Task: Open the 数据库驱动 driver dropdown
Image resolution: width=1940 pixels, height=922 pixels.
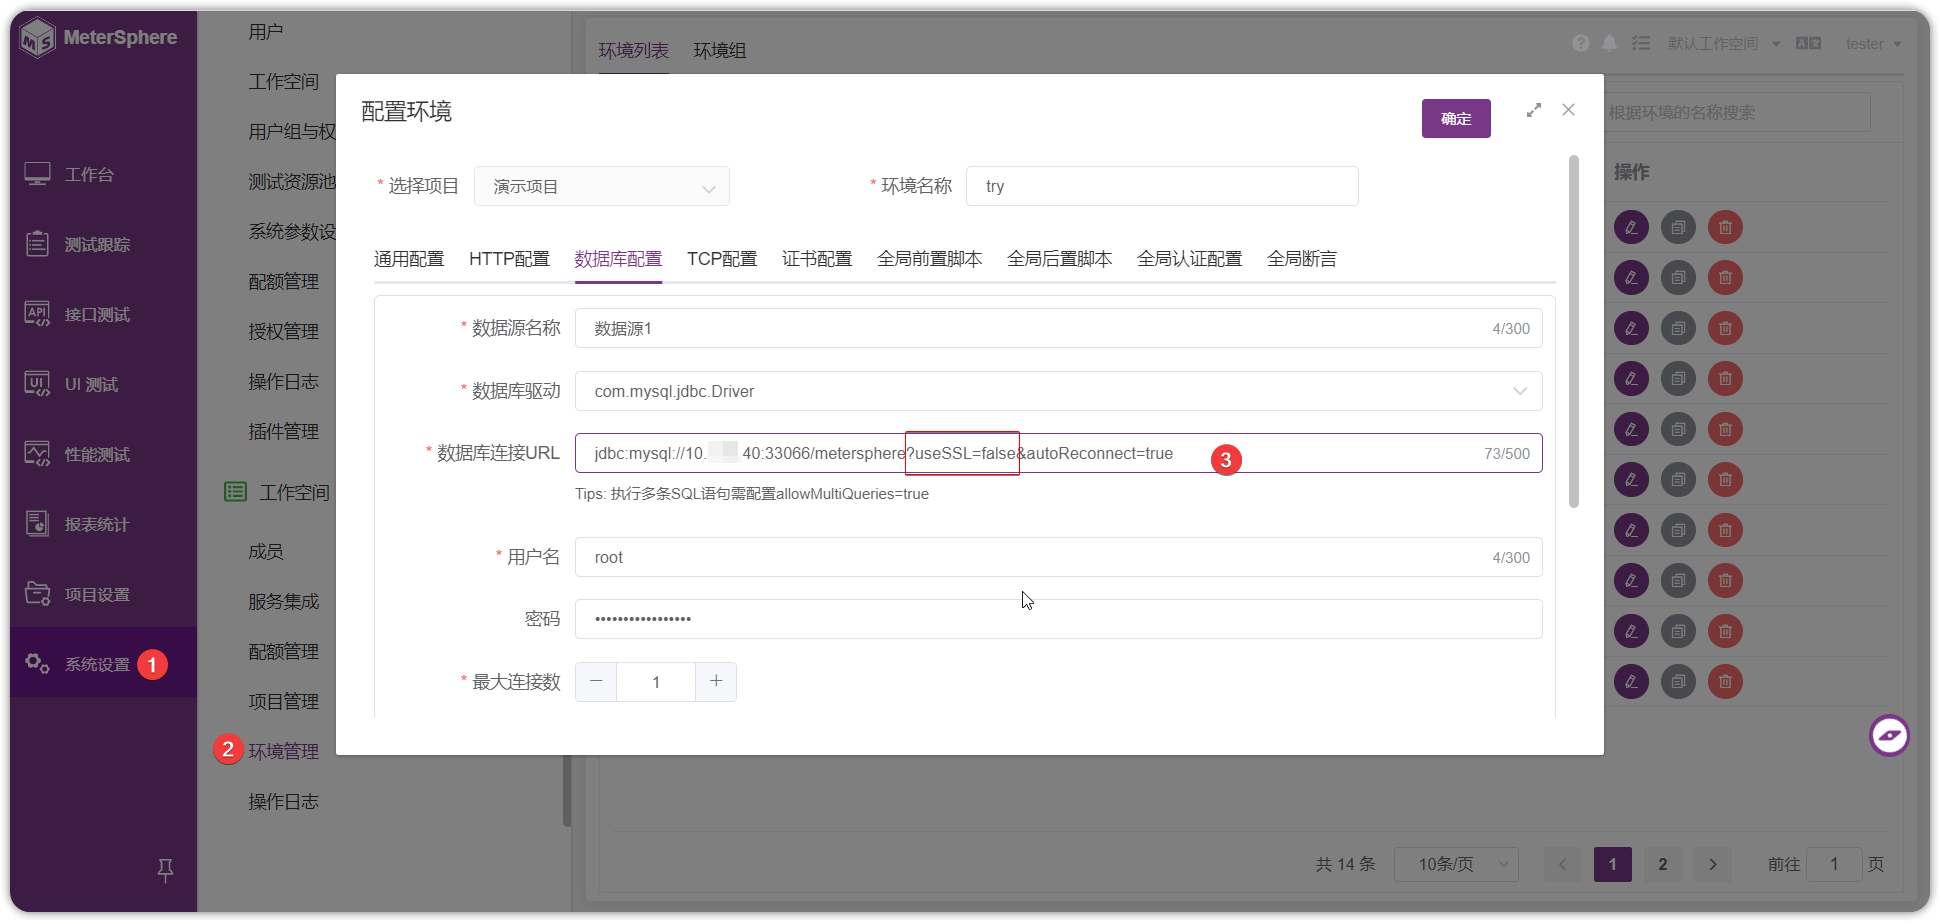Action: 1058,391
